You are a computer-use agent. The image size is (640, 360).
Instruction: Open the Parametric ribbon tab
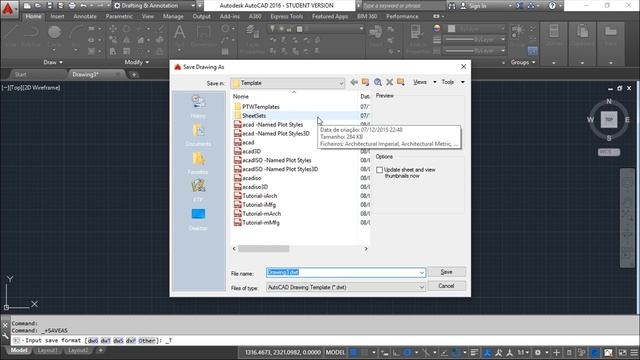(119, 16)
